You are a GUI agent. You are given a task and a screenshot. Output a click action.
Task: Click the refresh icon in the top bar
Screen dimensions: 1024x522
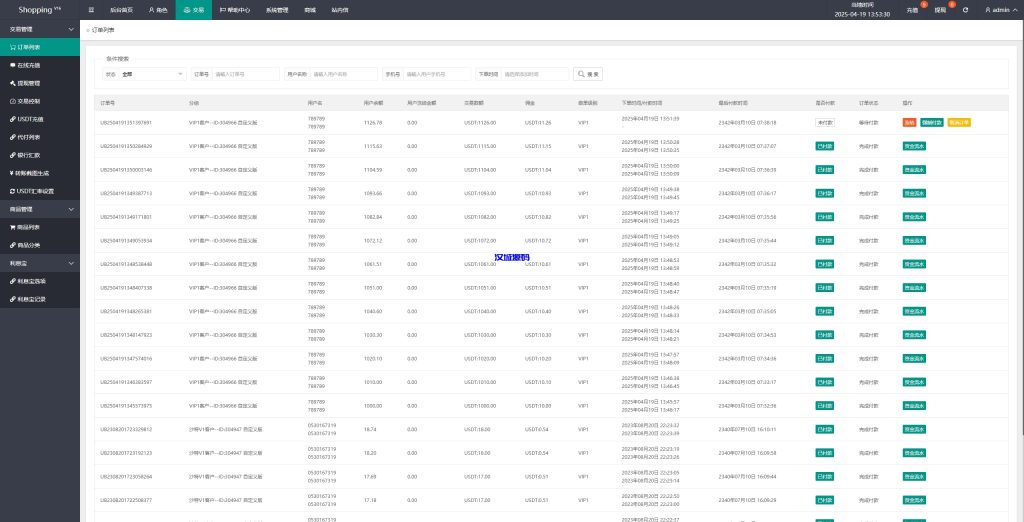tap(965, 9)
